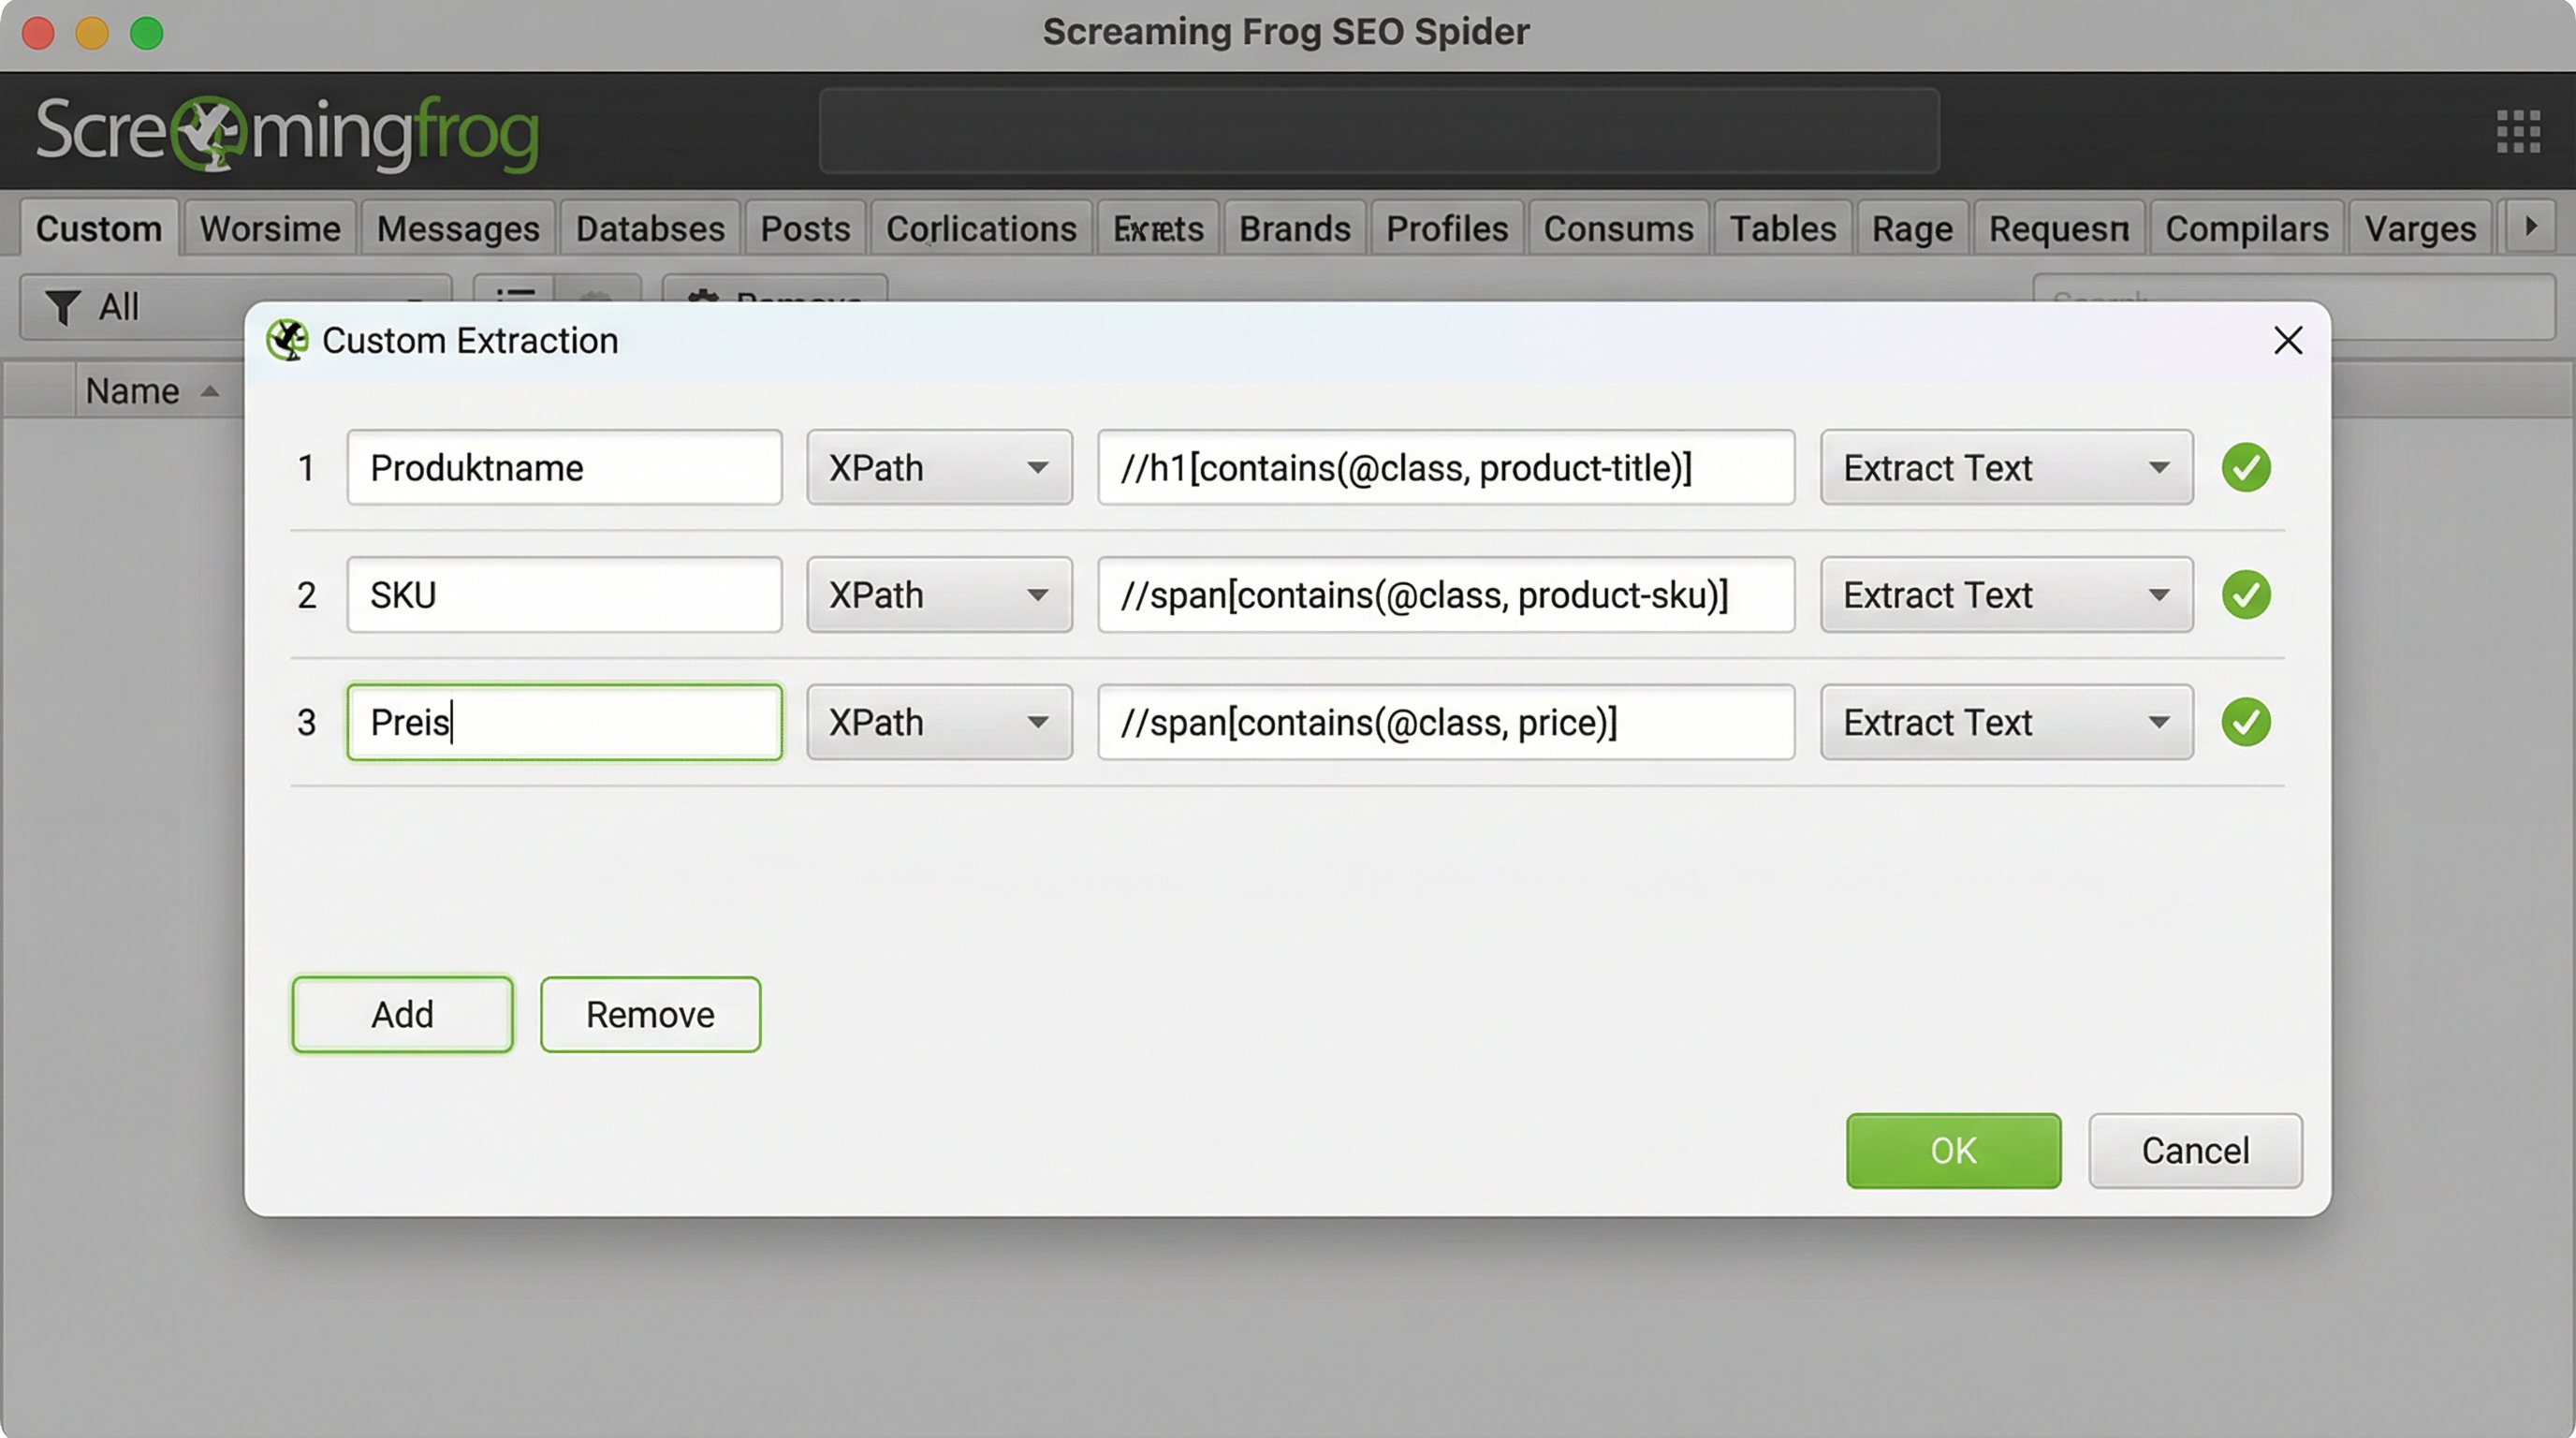The height and width of the screenshot is (1438, 2576).
Task: Add a new extraction row
Action: (402, 1014)
